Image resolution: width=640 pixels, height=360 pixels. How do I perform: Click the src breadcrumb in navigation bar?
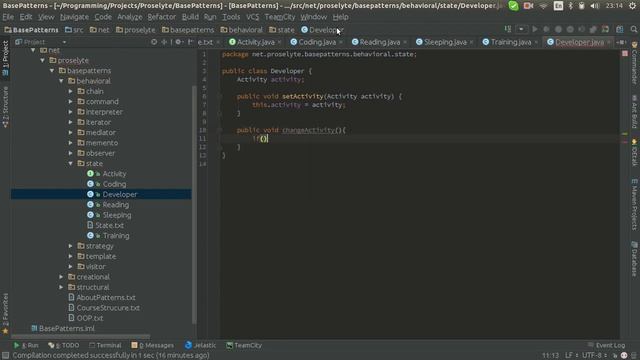[x=74, y=30]
